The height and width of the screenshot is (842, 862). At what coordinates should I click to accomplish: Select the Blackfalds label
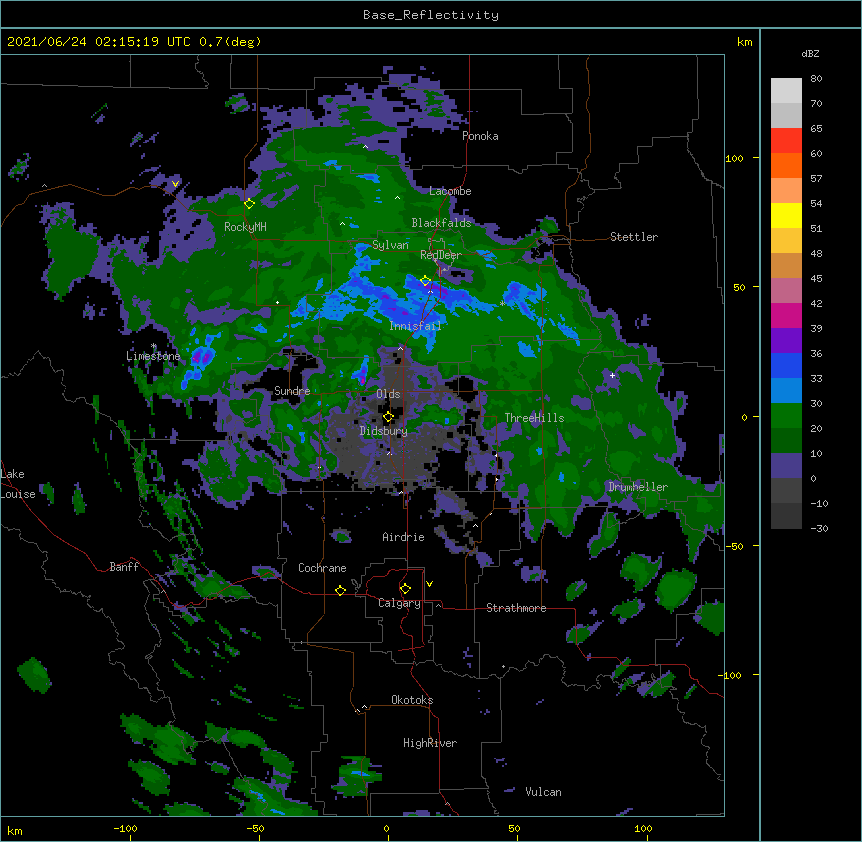tap(441, 223)
